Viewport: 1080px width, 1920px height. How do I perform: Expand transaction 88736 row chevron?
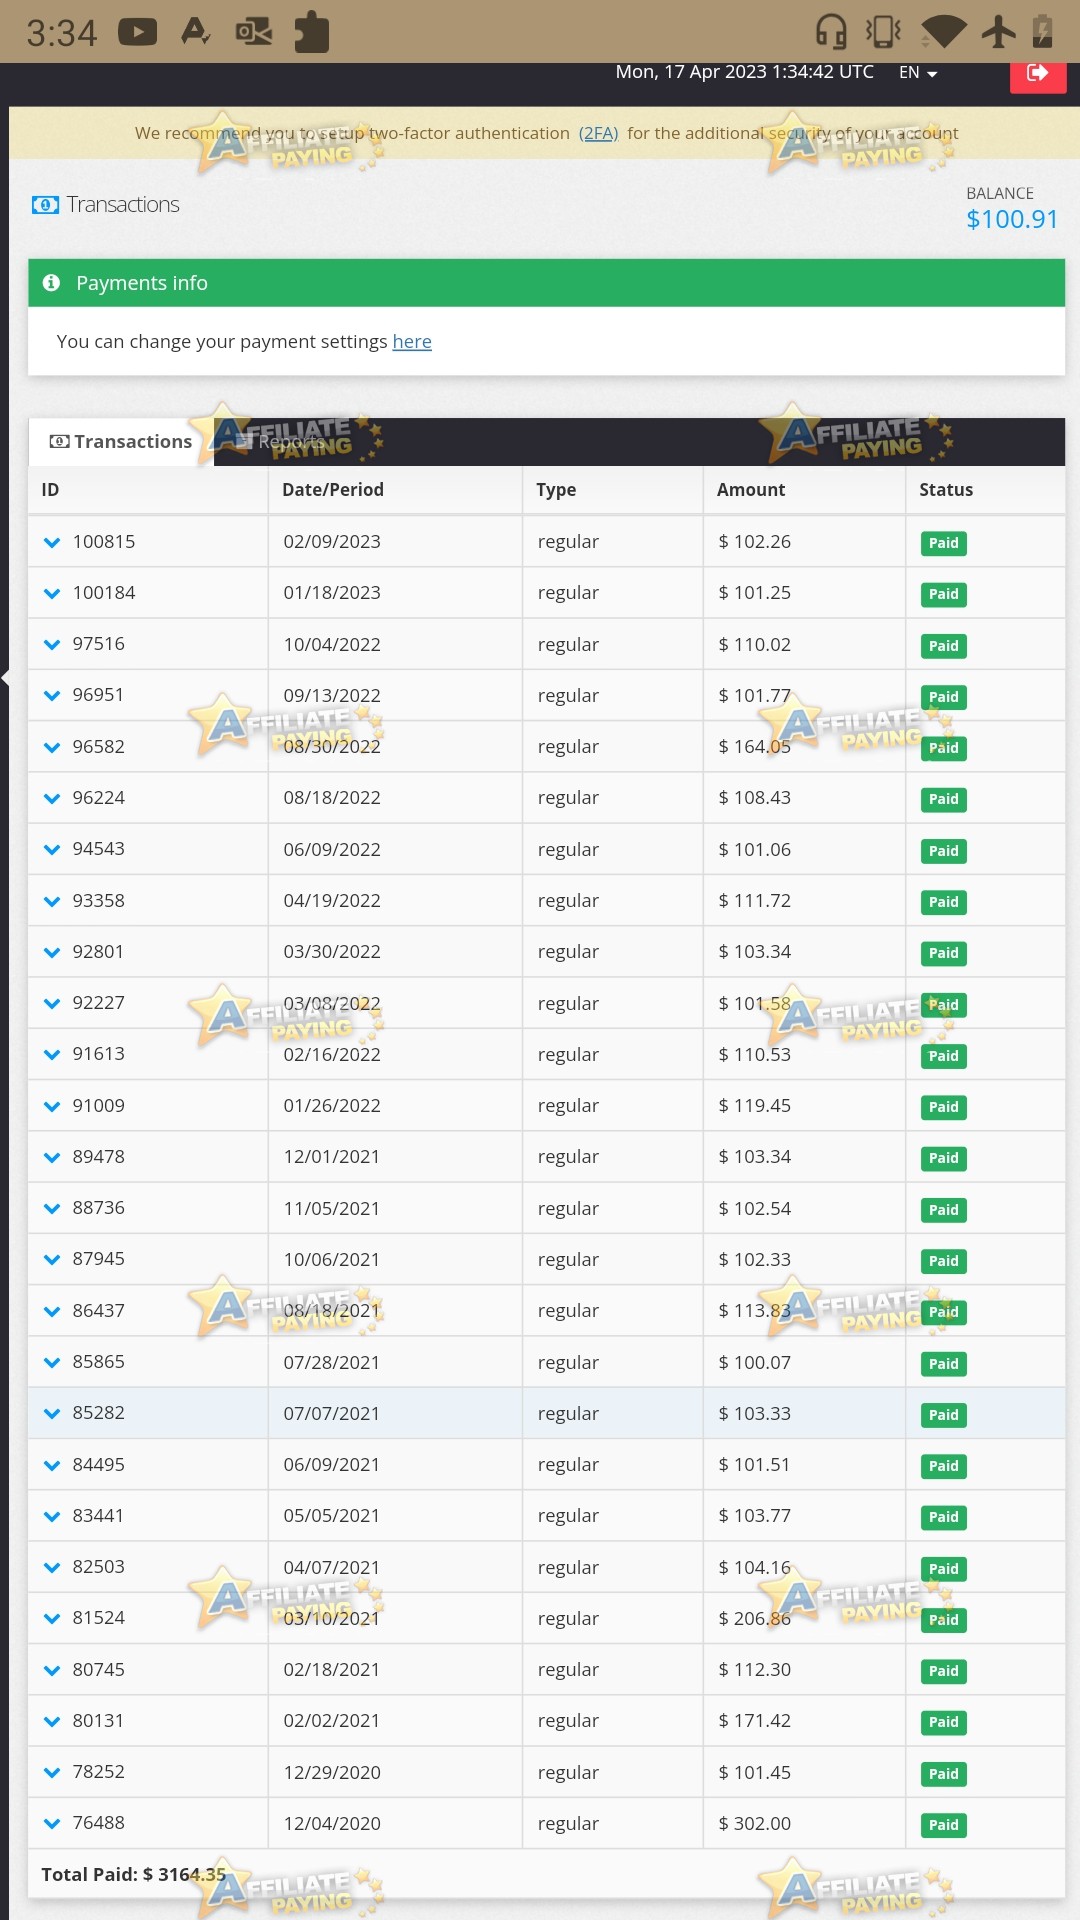[x=52, y=1208]
